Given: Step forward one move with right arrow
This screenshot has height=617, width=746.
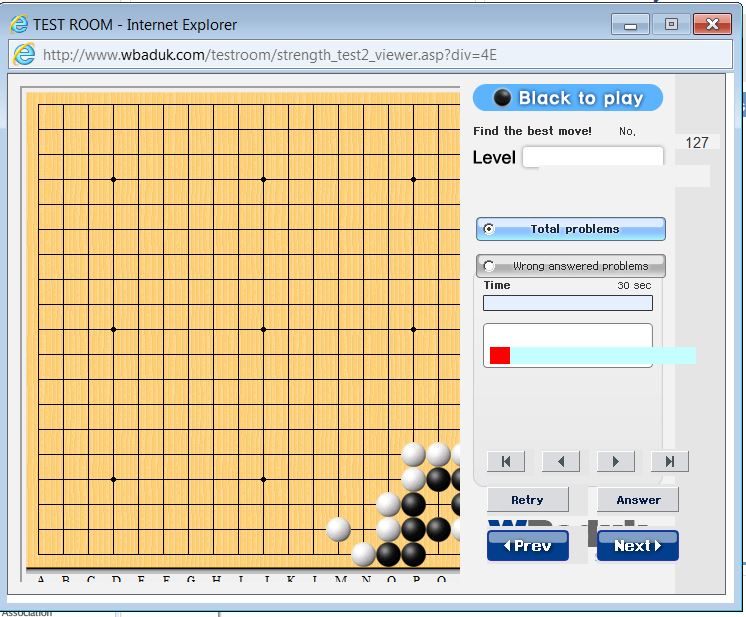Looking at the screenshot, I should 615,461.
